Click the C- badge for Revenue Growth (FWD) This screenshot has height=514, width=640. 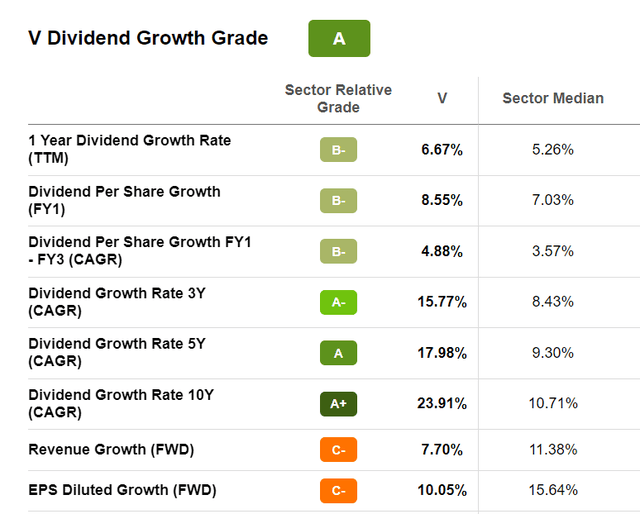pyautogui.click(x=338, y=450)
